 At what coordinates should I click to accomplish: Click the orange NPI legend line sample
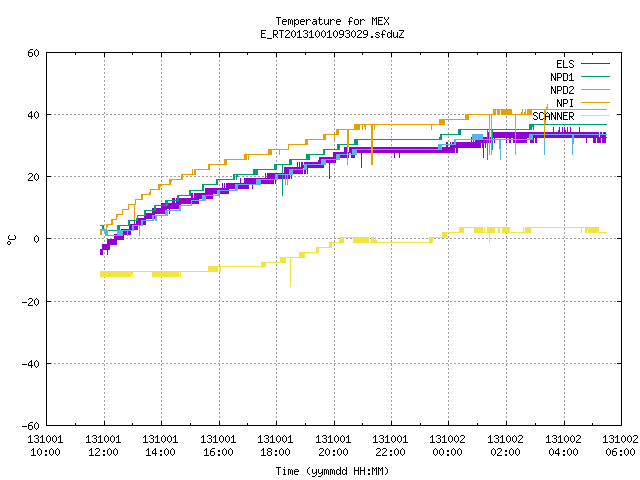tap(595, 102)
